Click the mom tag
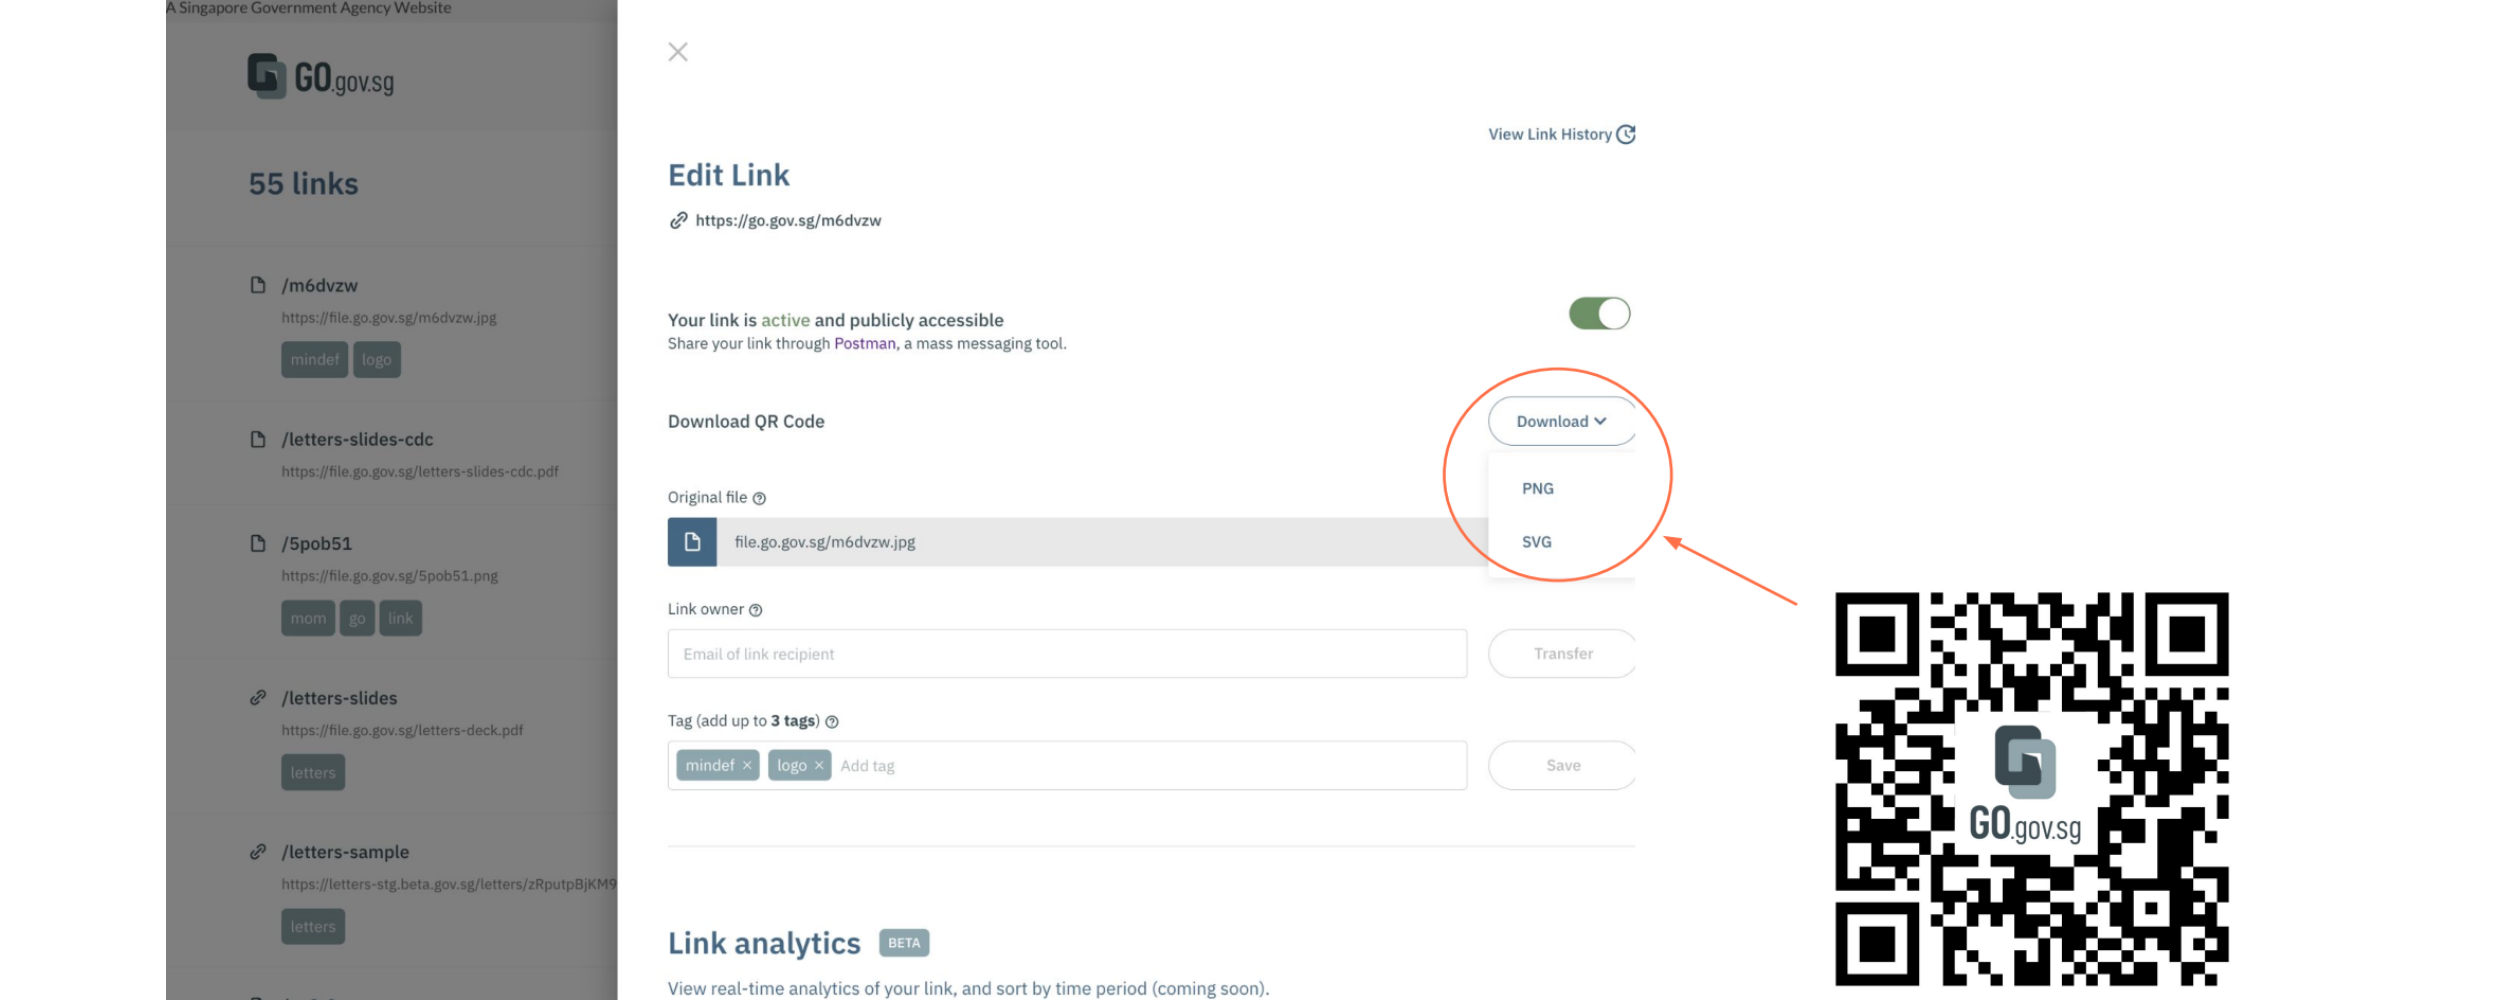The image size is (2500, 1000). [308, 618]
